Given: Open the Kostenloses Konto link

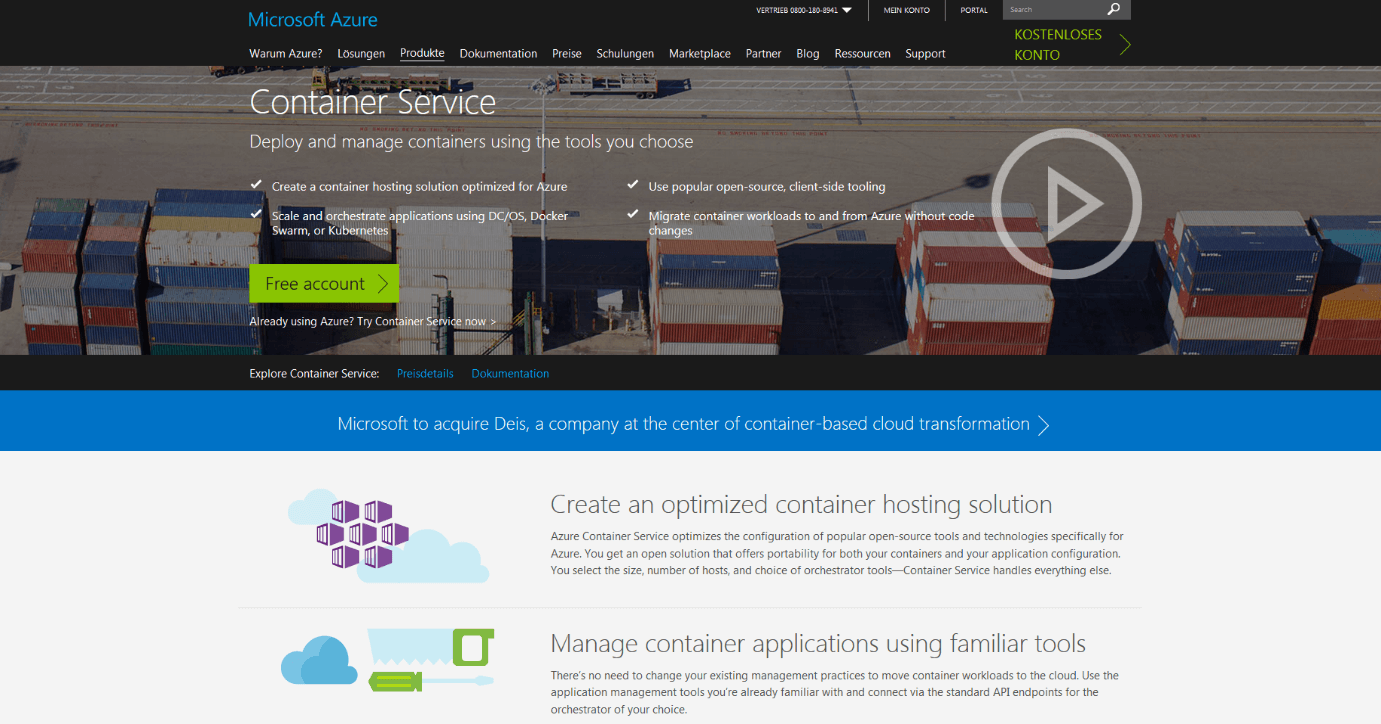Looking at the screenshot, I should click(1058, 44).
